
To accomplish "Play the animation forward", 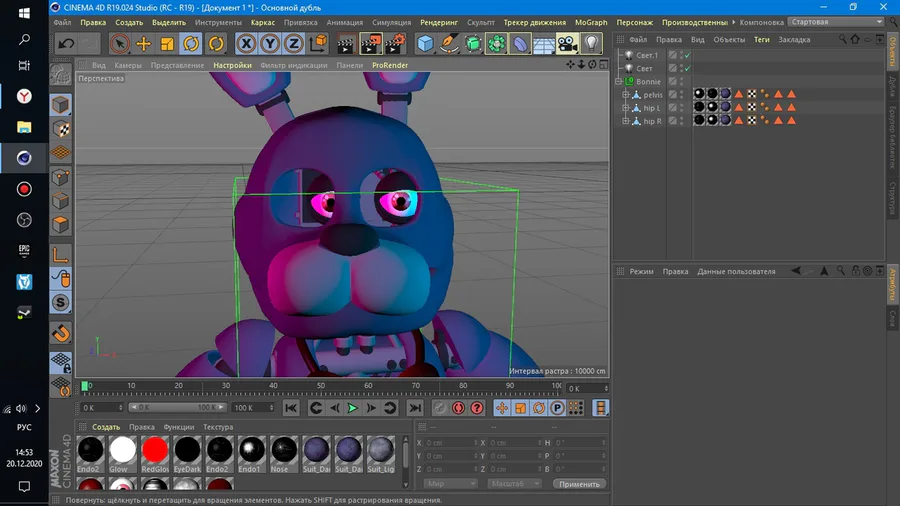I will 352,408.
